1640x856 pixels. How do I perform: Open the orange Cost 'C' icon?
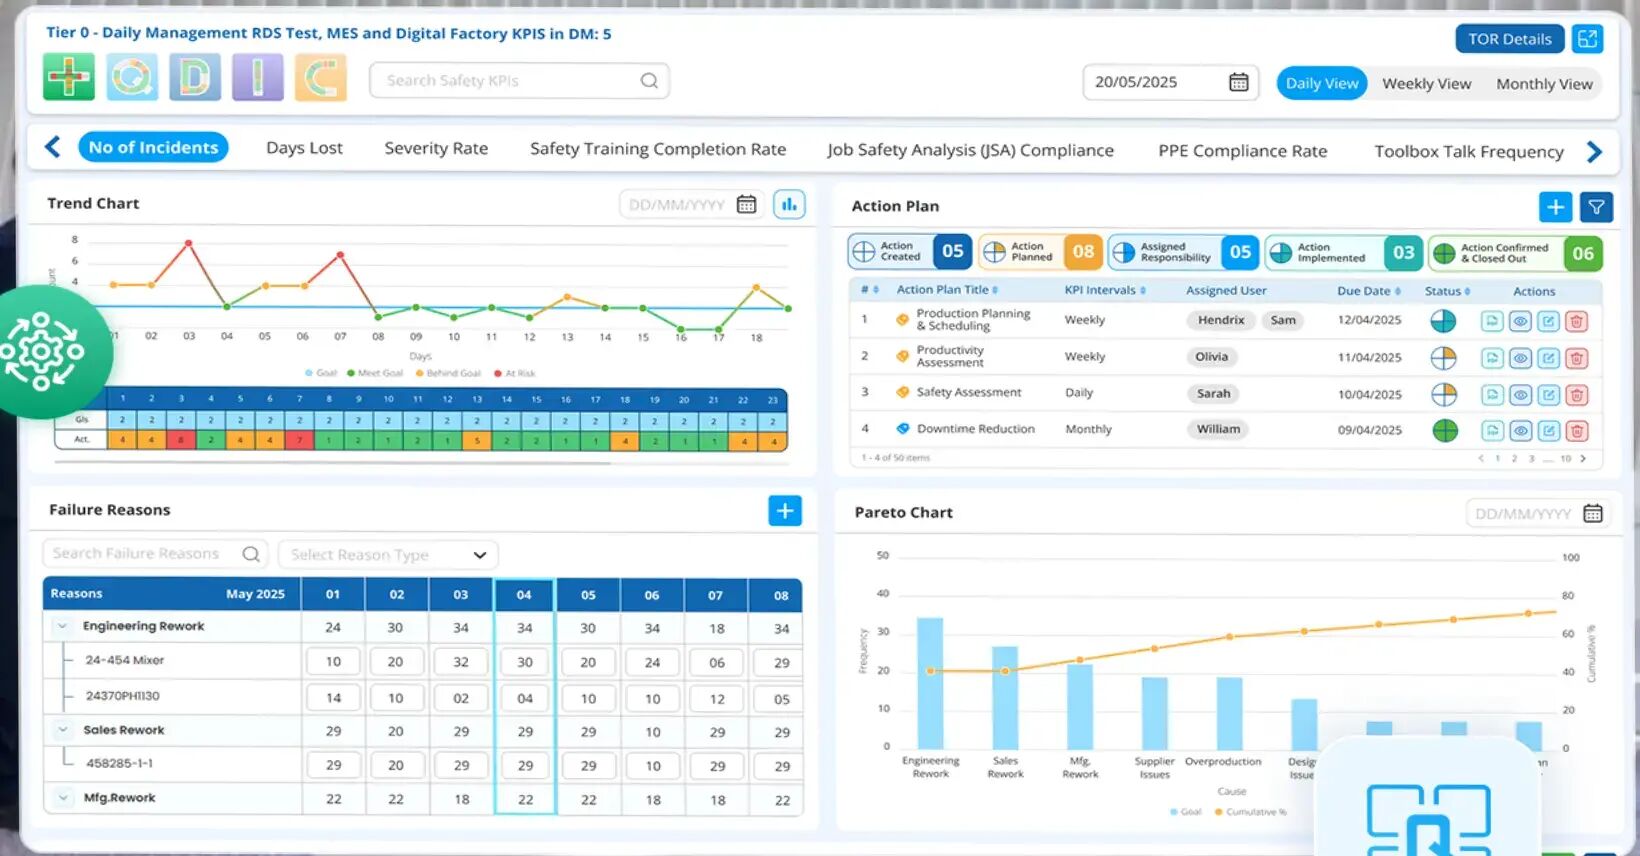click(x=320, y=77)
